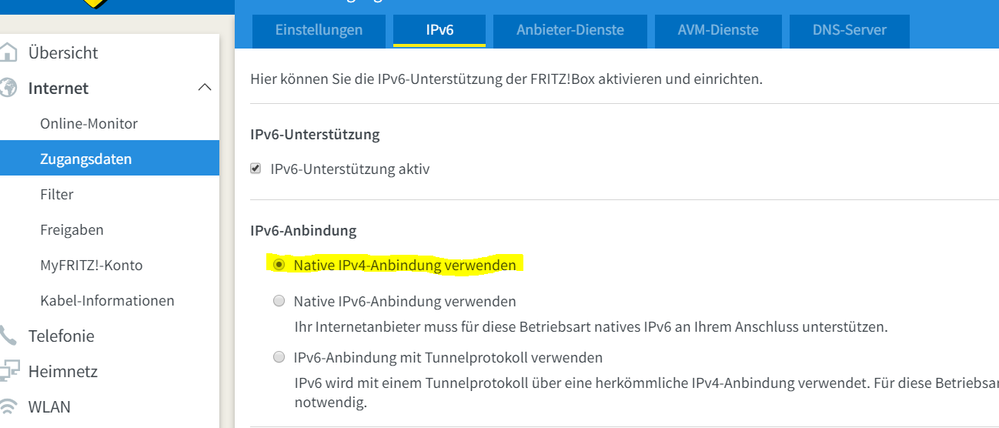This screenshot has width=999, height=428.
Task: Click the Native IPv6-Anbindung verwenden label
Action: (x=405, y=301)
